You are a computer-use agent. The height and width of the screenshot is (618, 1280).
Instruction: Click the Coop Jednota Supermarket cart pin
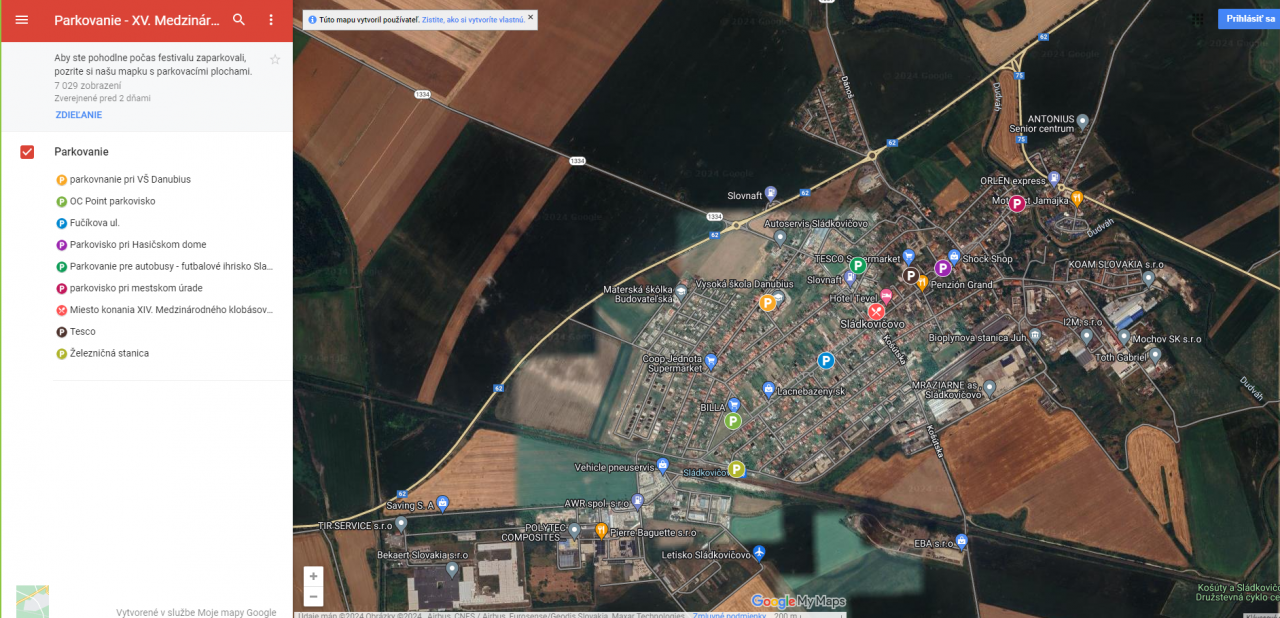click(711, 361)
